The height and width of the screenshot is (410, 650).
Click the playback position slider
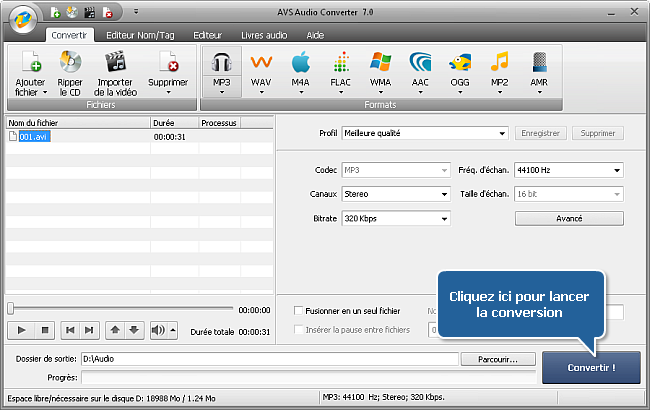pos(120,308)
